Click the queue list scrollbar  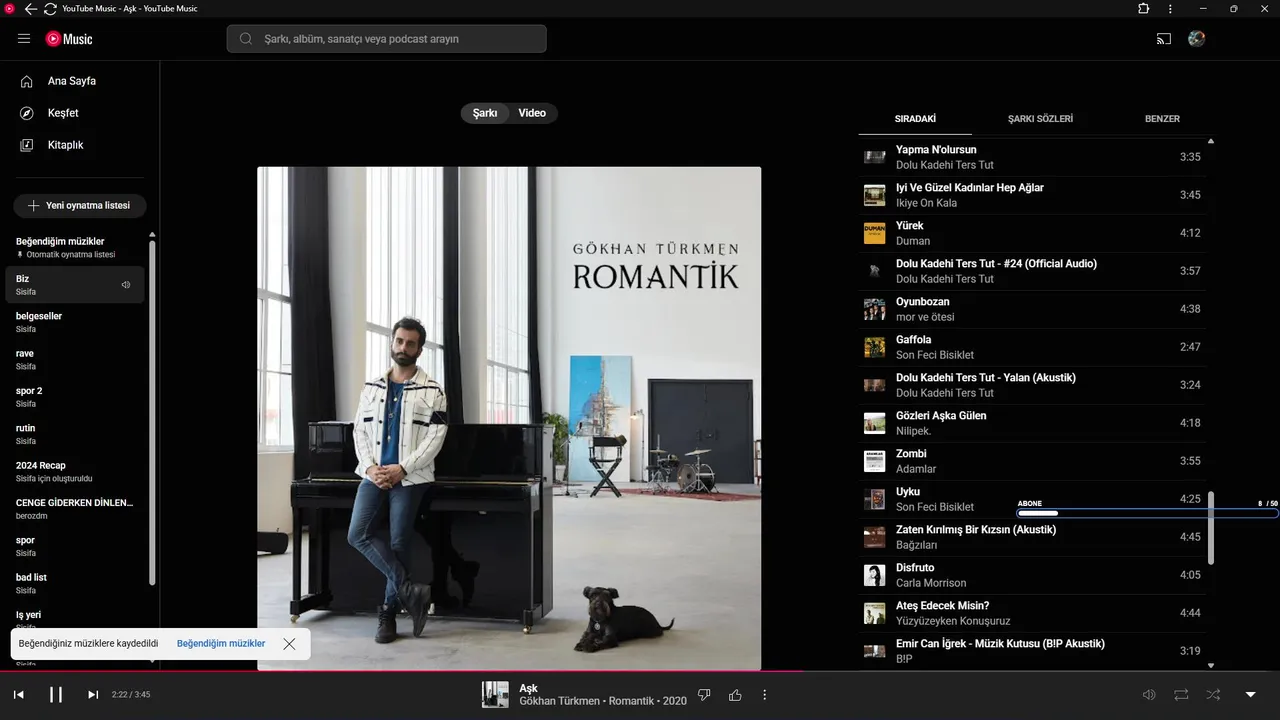click(x=1211, y=527)
